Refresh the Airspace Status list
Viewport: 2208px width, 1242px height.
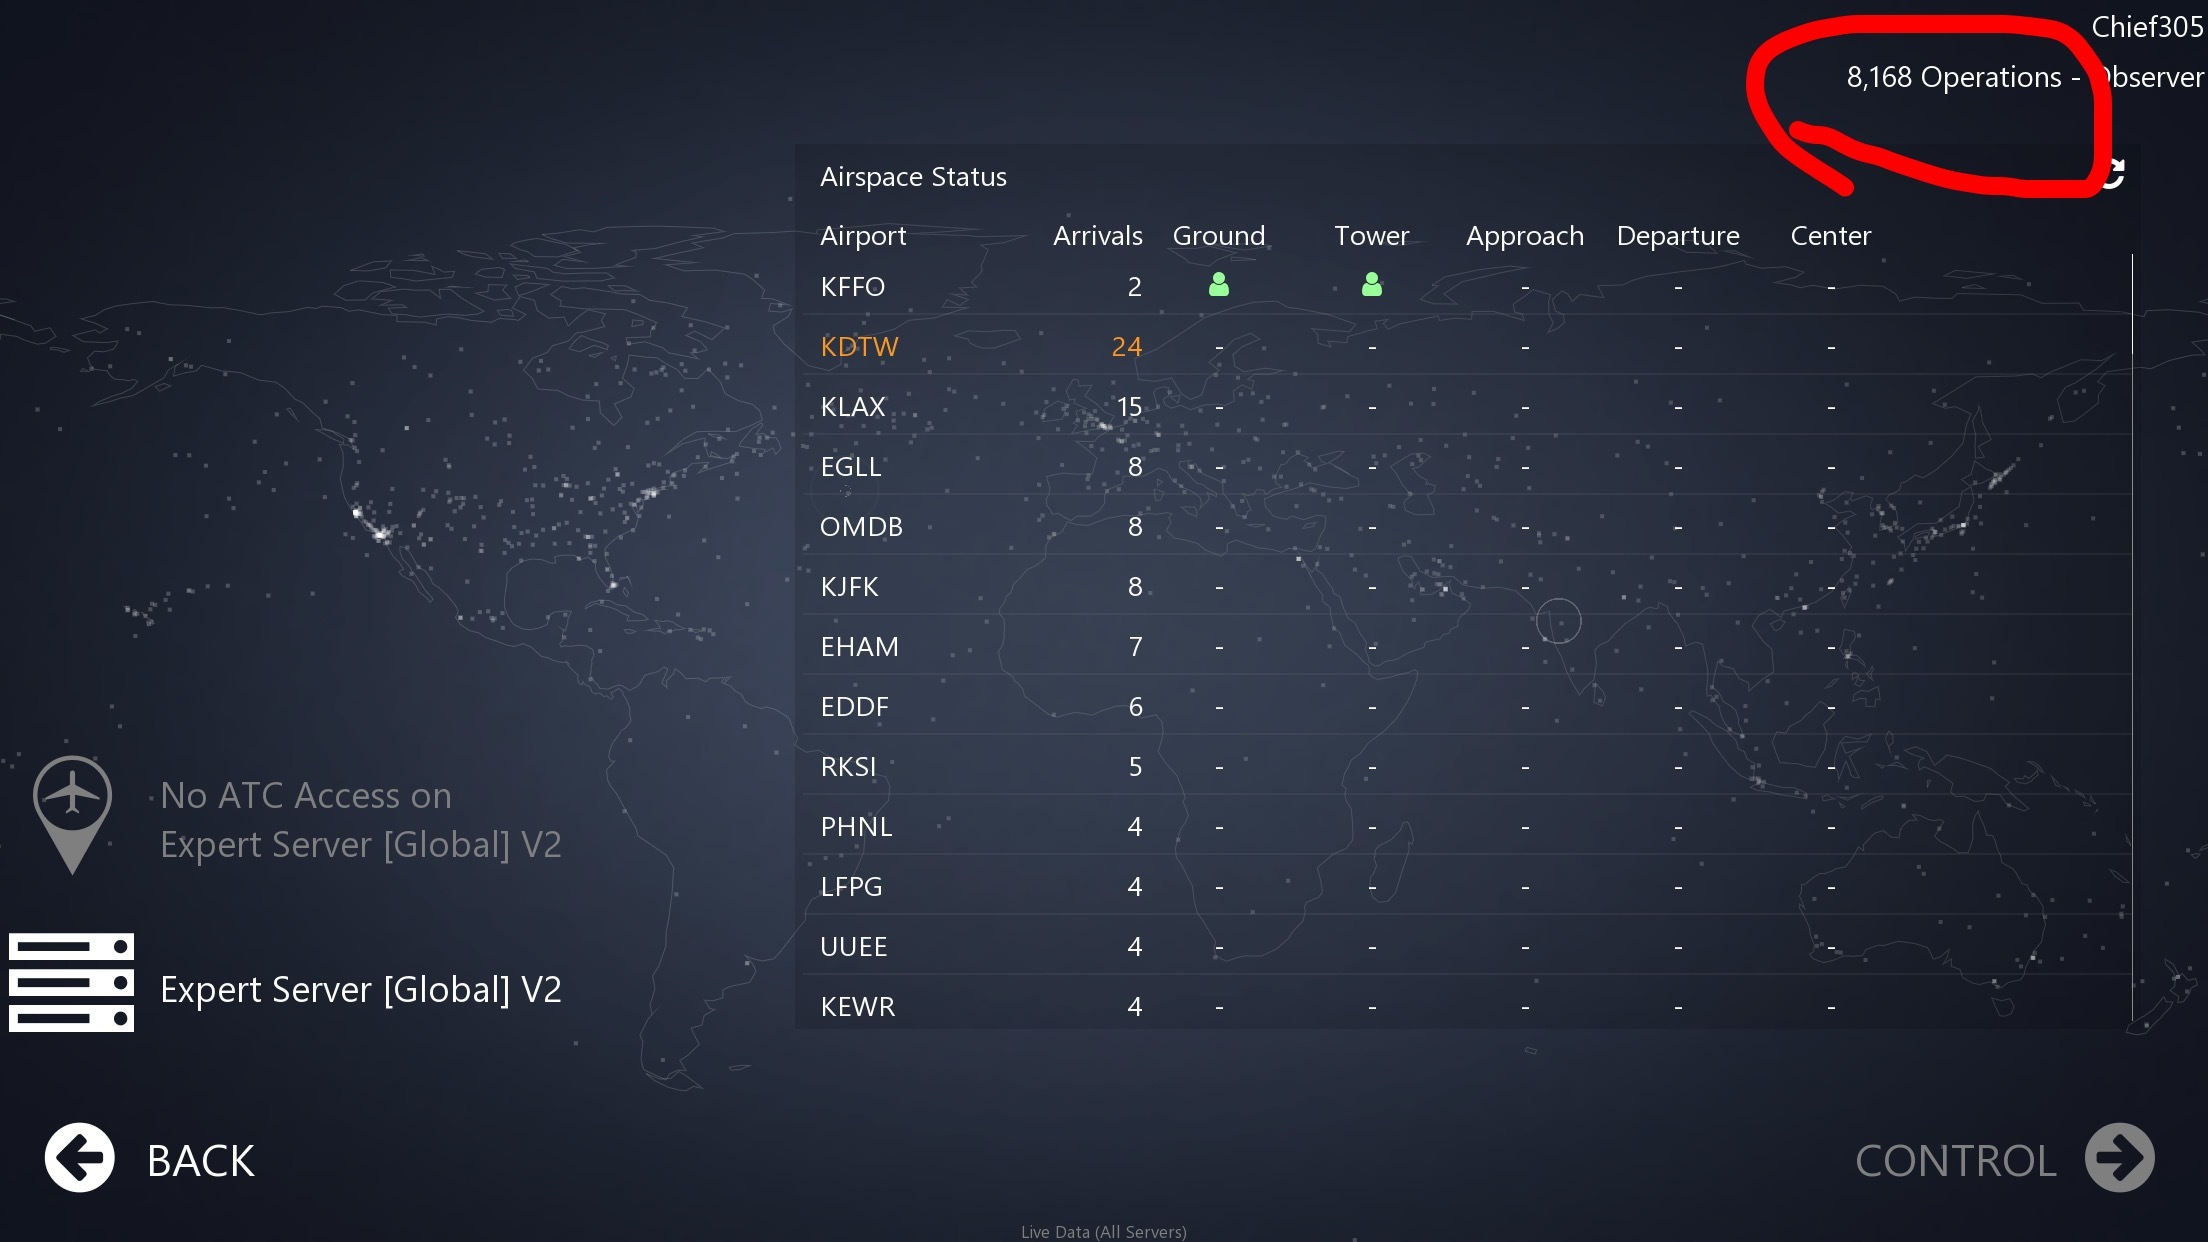[2112, 174]
